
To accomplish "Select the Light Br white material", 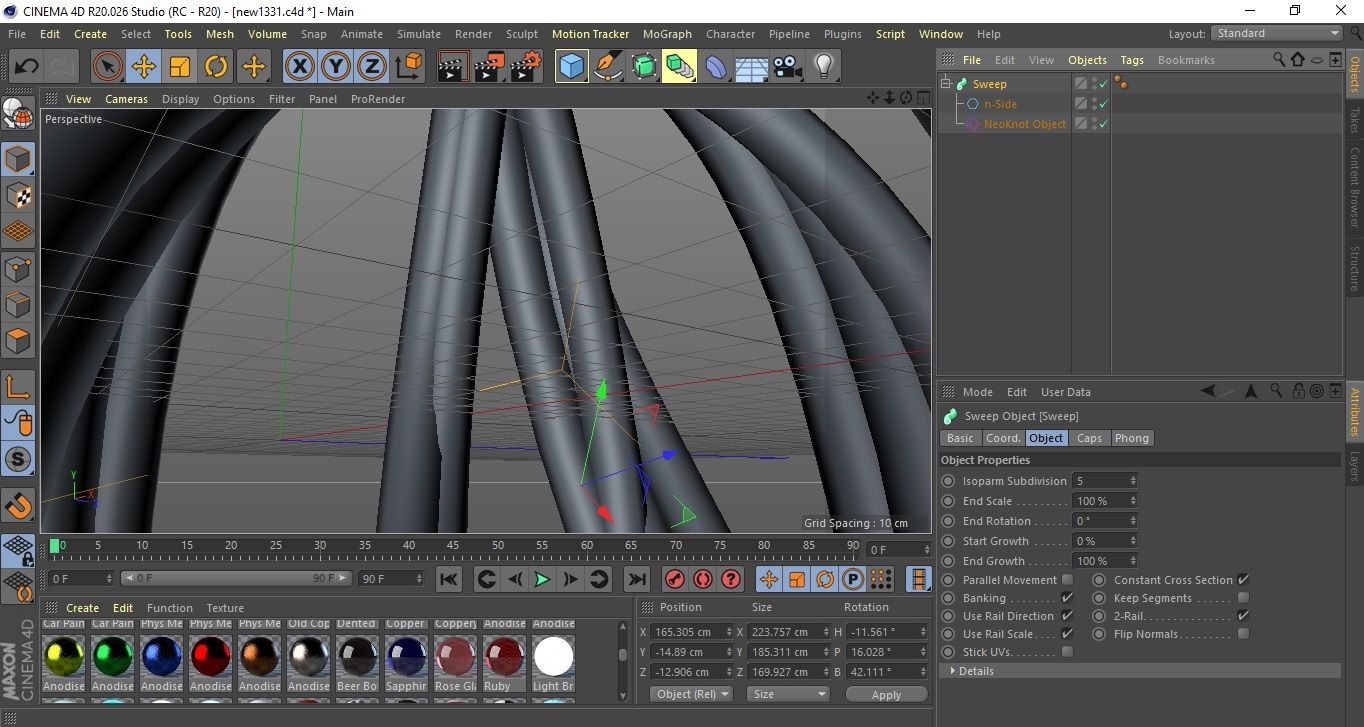I will 553,656.
